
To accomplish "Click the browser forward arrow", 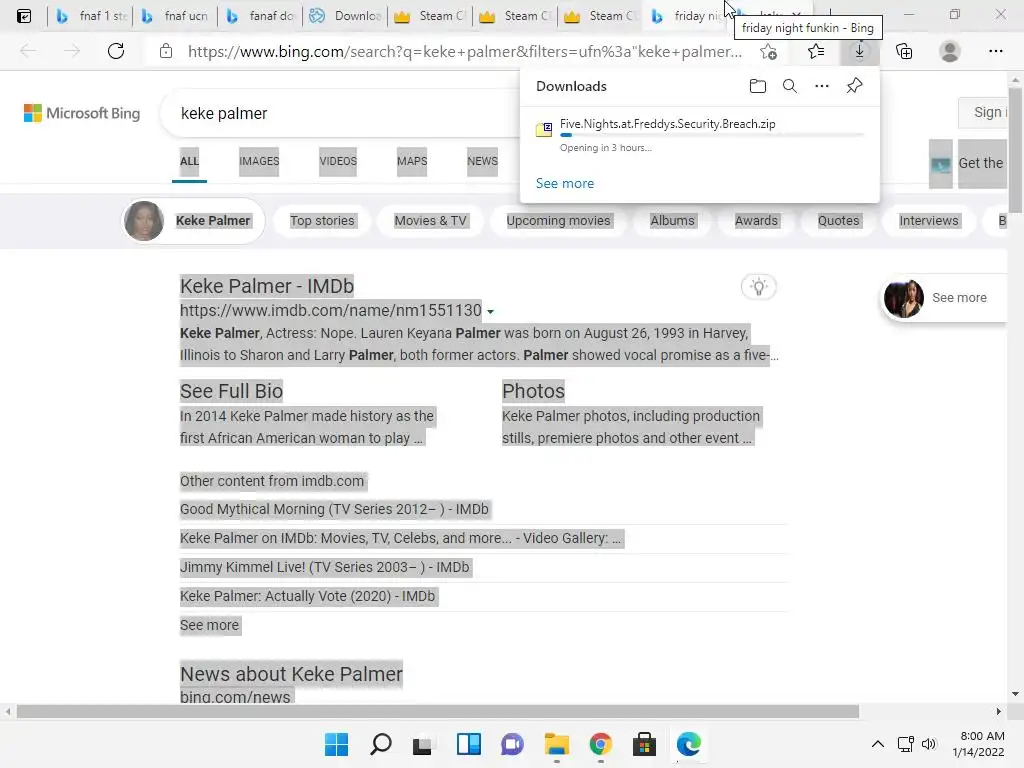I will click(x=72, y=51).
